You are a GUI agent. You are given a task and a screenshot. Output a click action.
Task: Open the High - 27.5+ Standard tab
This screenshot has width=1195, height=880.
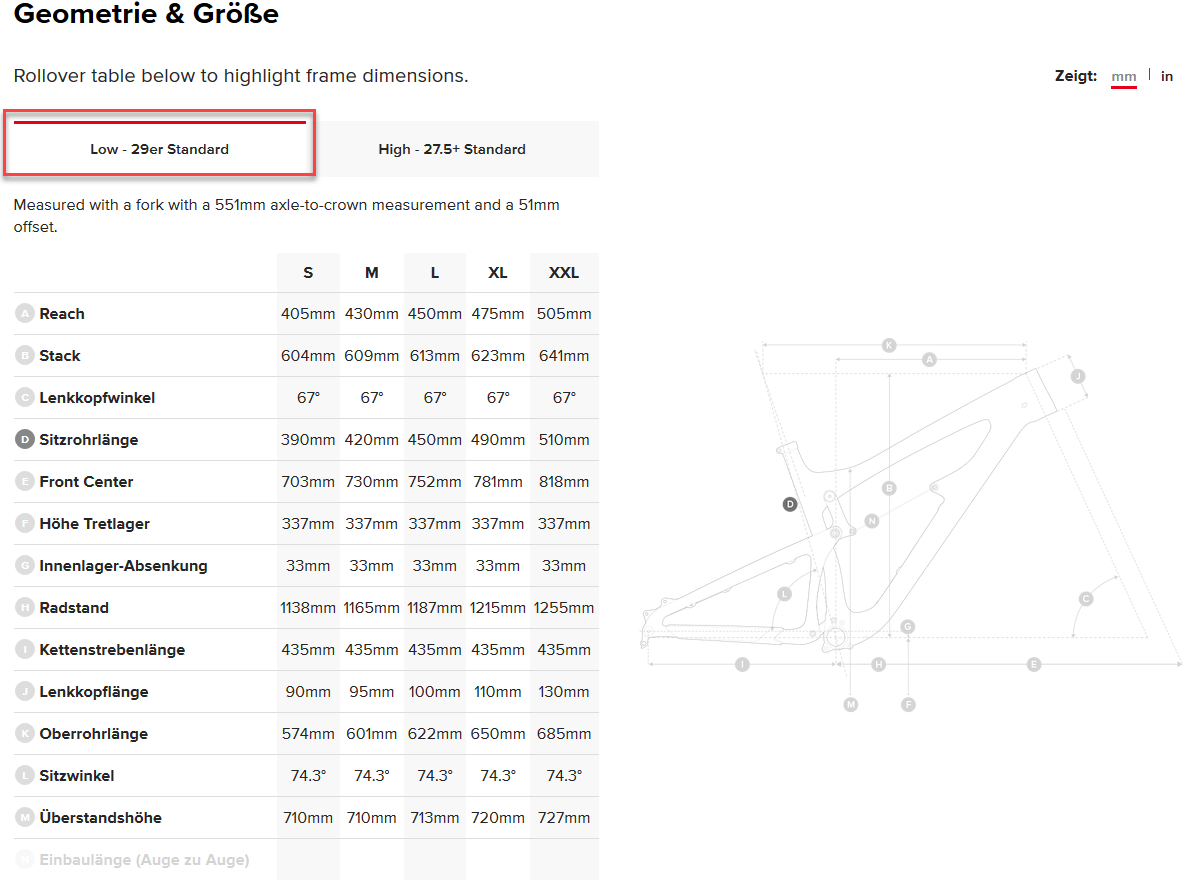[452, 149]
